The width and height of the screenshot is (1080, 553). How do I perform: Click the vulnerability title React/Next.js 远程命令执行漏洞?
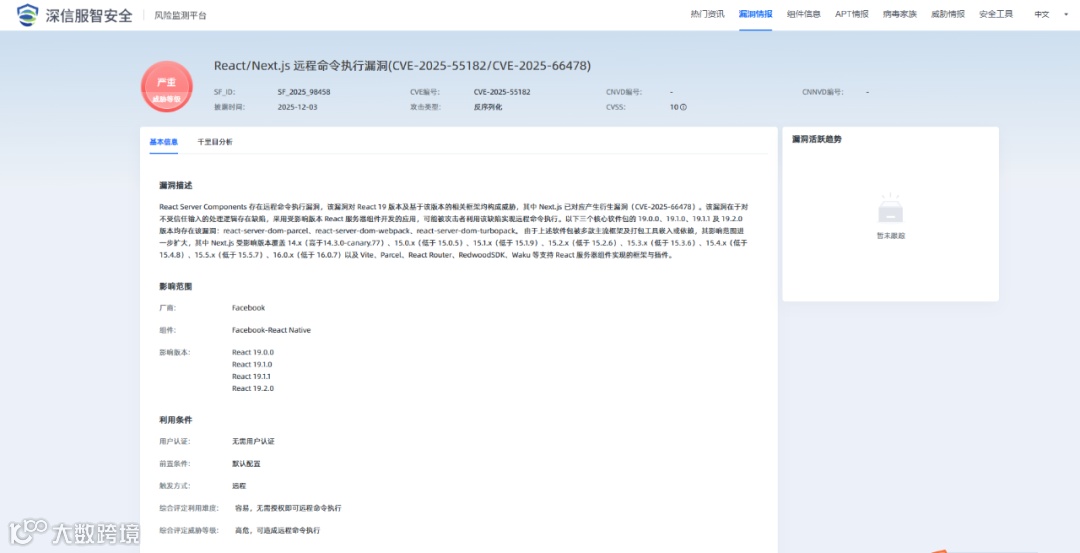coord(402,66)
